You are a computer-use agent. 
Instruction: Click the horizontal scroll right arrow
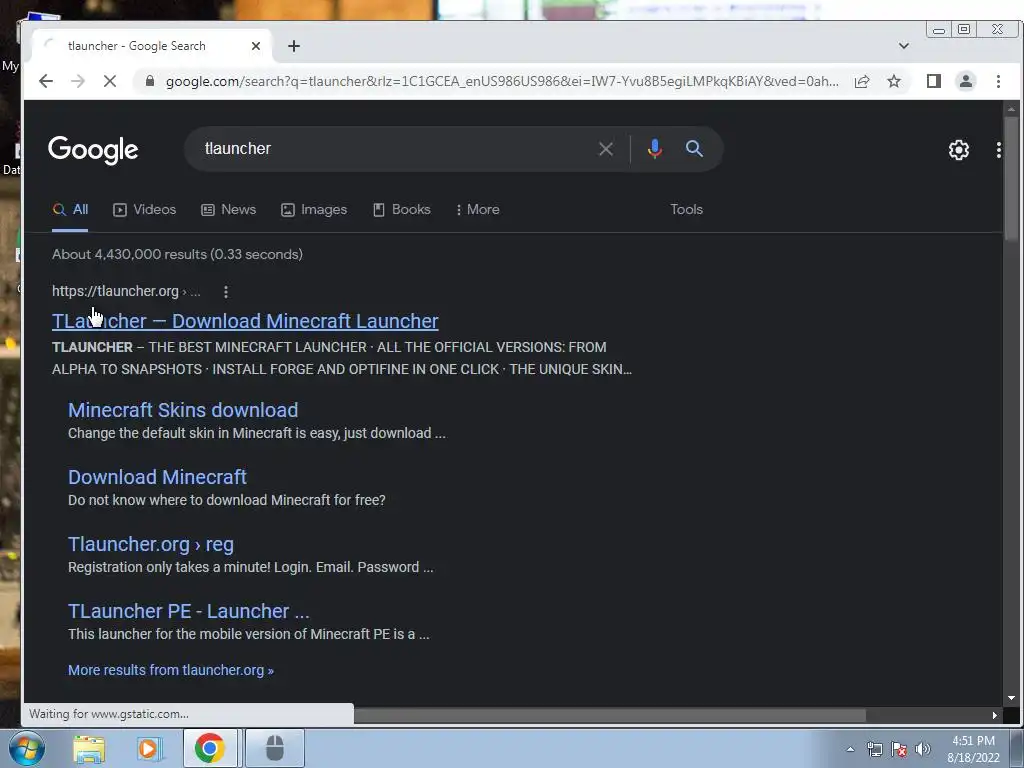click(995, 716)
